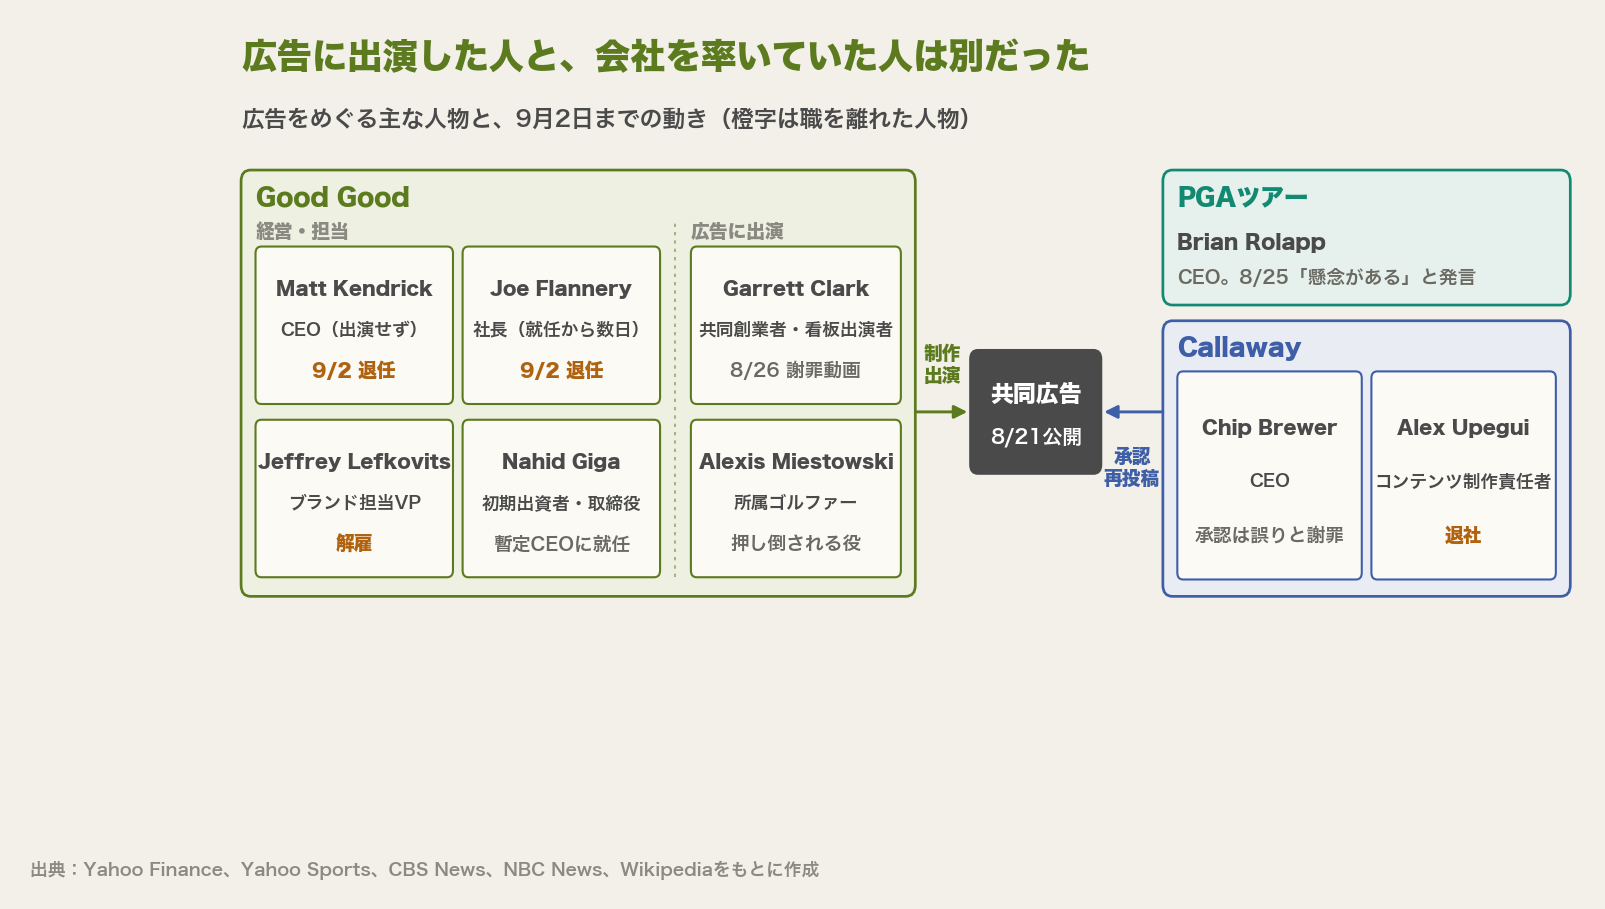Click CEO（出演せず） under Matt Kendrick

pyautogui.click(x=354, y=329)
